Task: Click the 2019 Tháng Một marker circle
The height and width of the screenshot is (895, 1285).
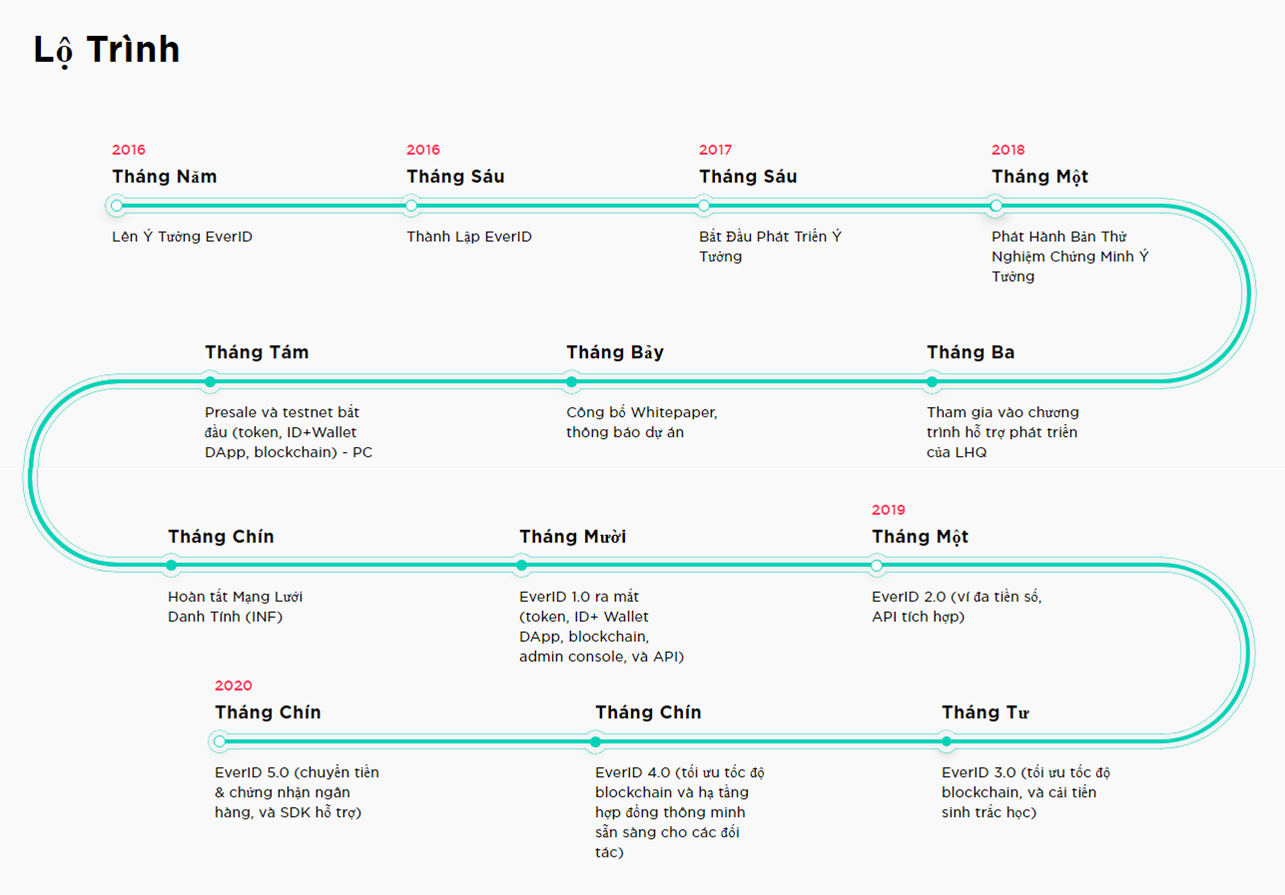Action: coord(877,566)
